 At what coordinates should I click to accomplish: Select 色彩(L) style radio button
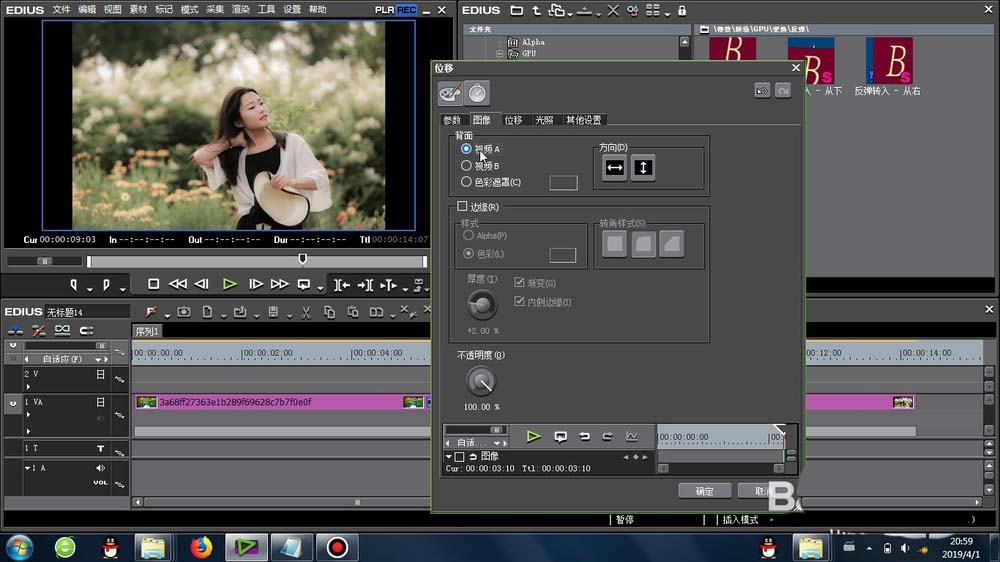(469, 253)
